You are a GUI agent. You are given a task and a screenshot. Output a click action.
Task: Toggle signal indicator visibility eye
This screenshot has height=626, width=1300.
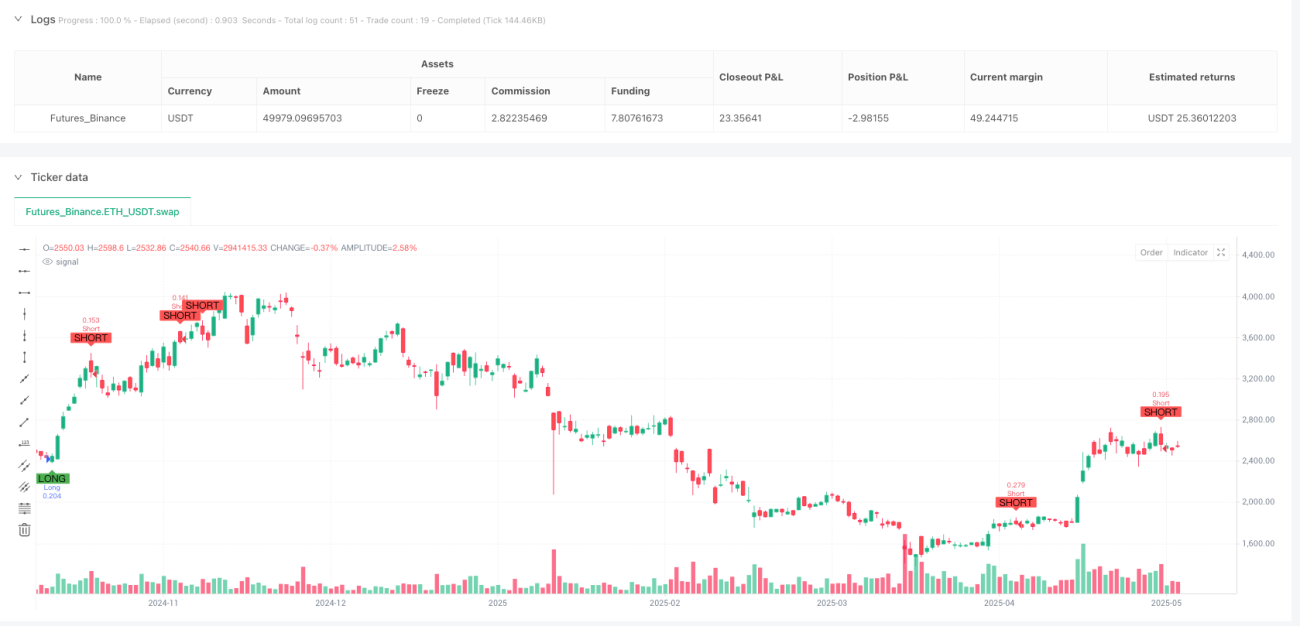(47, 261)
